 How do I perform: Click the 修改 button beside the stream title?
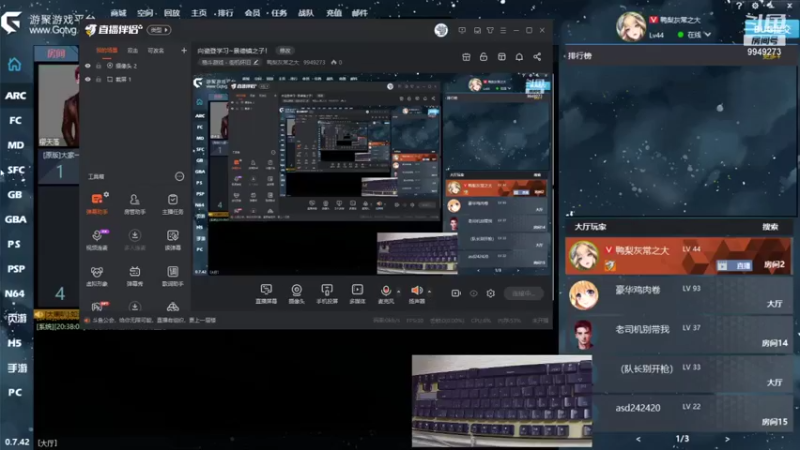point(285,51)
